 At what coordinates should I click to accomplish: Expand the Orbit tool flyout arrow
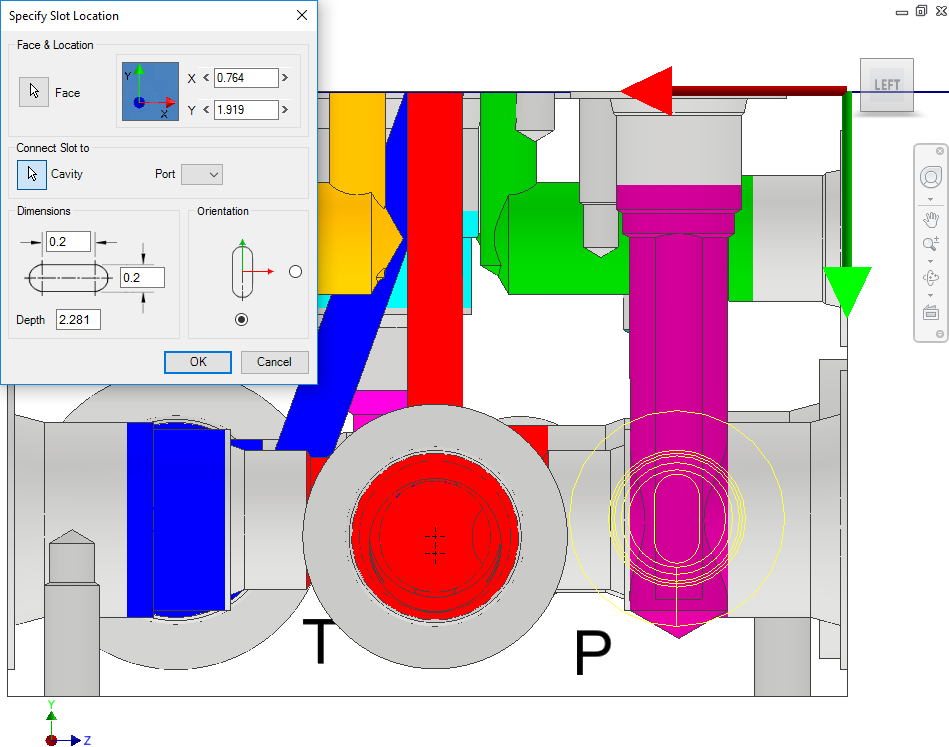pos(930,293)
